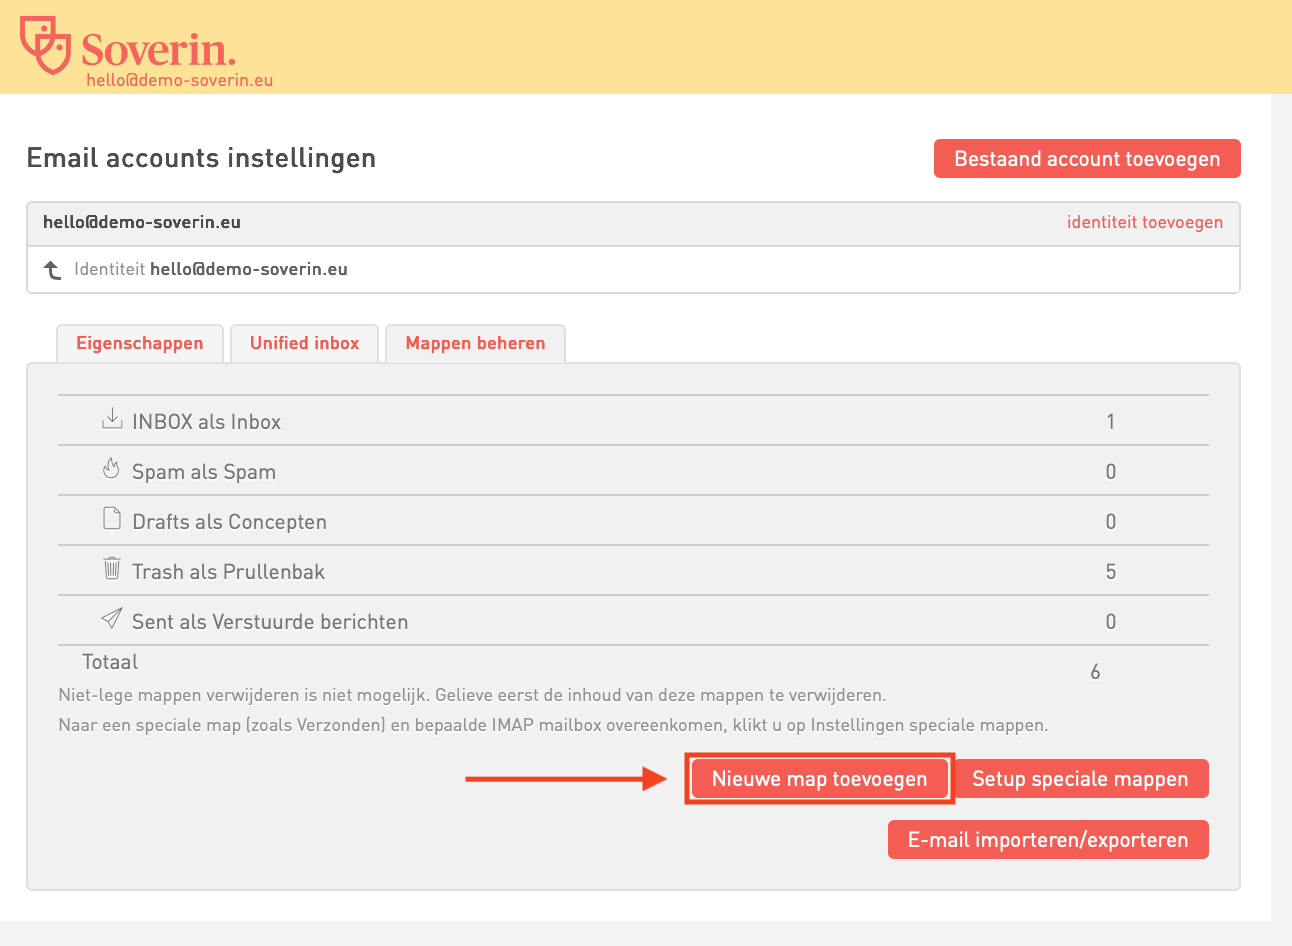Viewport: 1292px width, 946px height.
Task: Click the Spam flame icon
Action: (112, 469)
